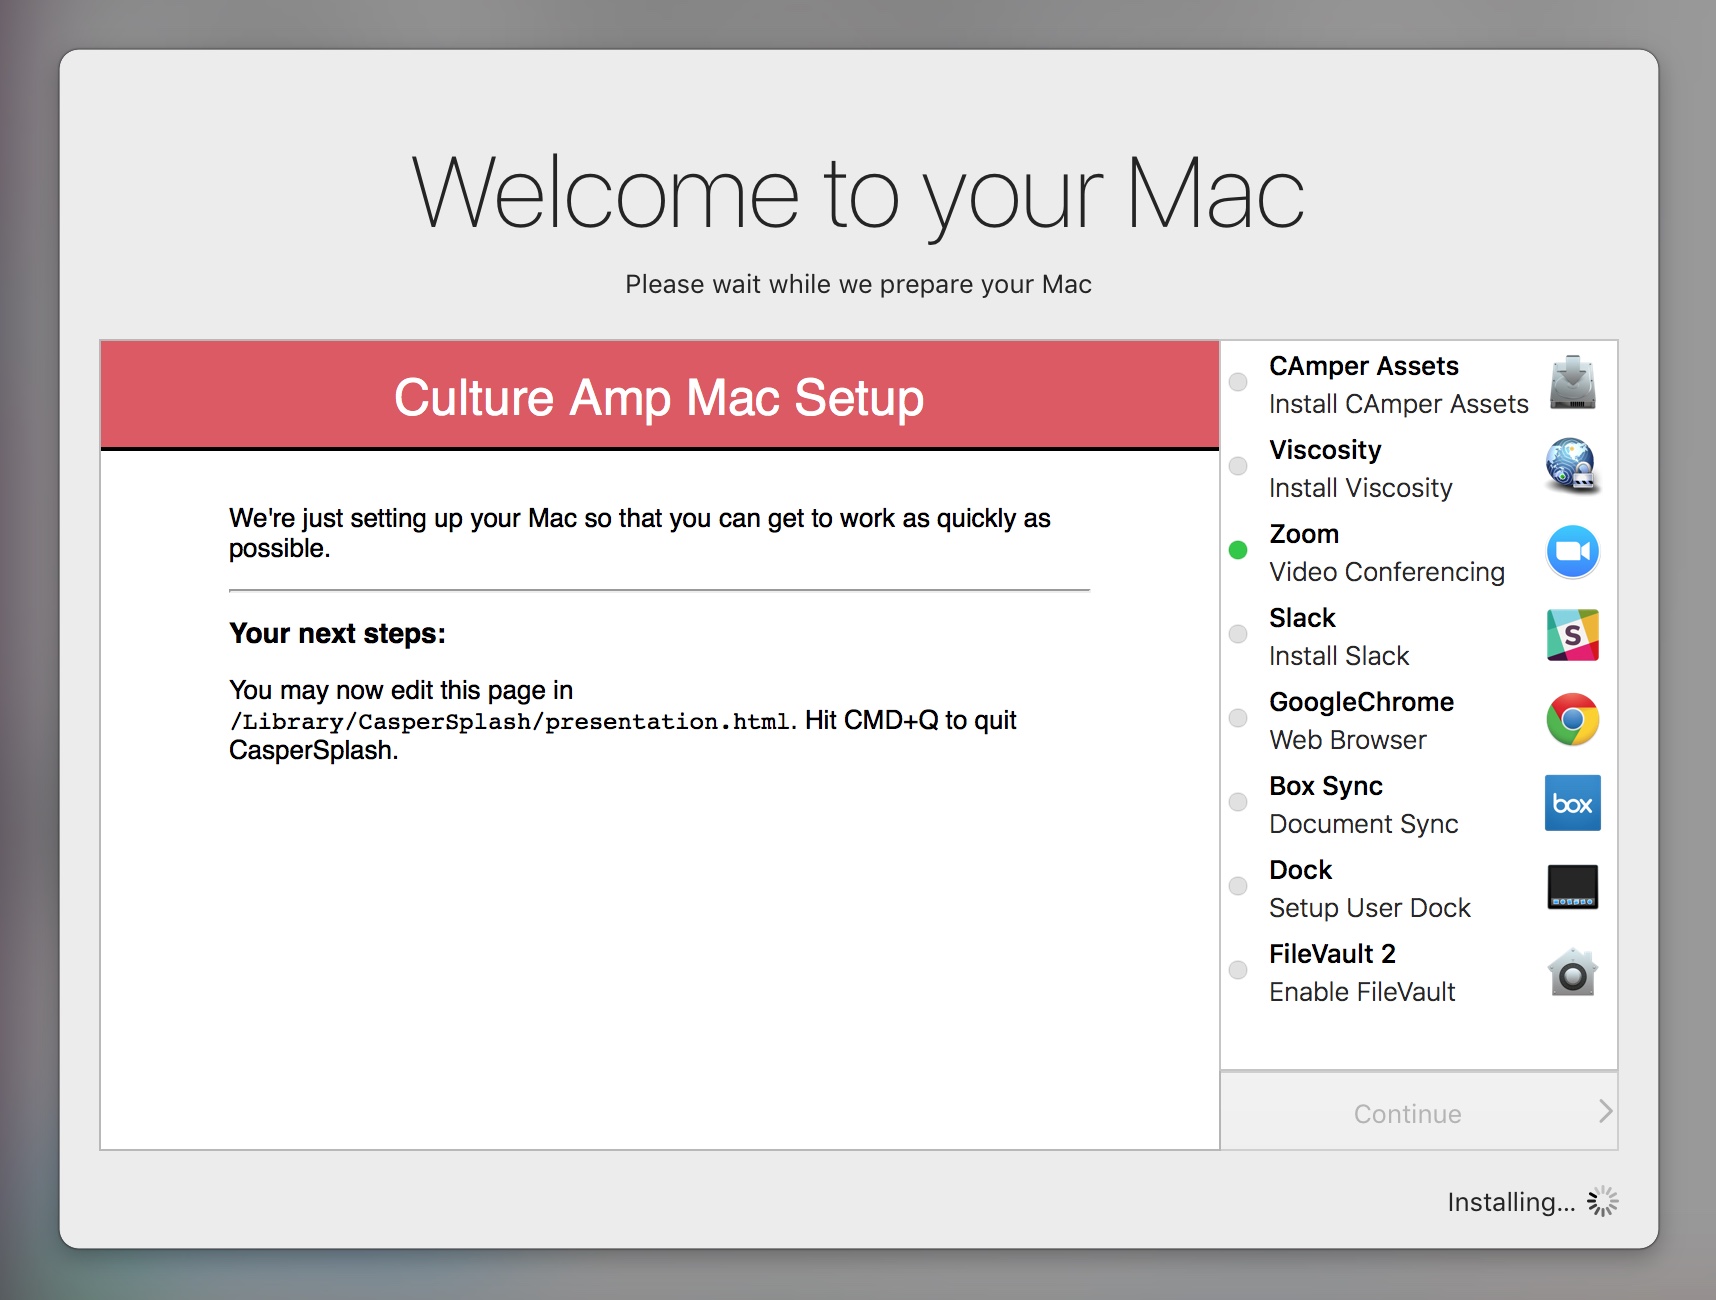Click the Viscosity globe icon
The width and height of the screenshot is (1716, 1300).
(x=1573, y=467)
